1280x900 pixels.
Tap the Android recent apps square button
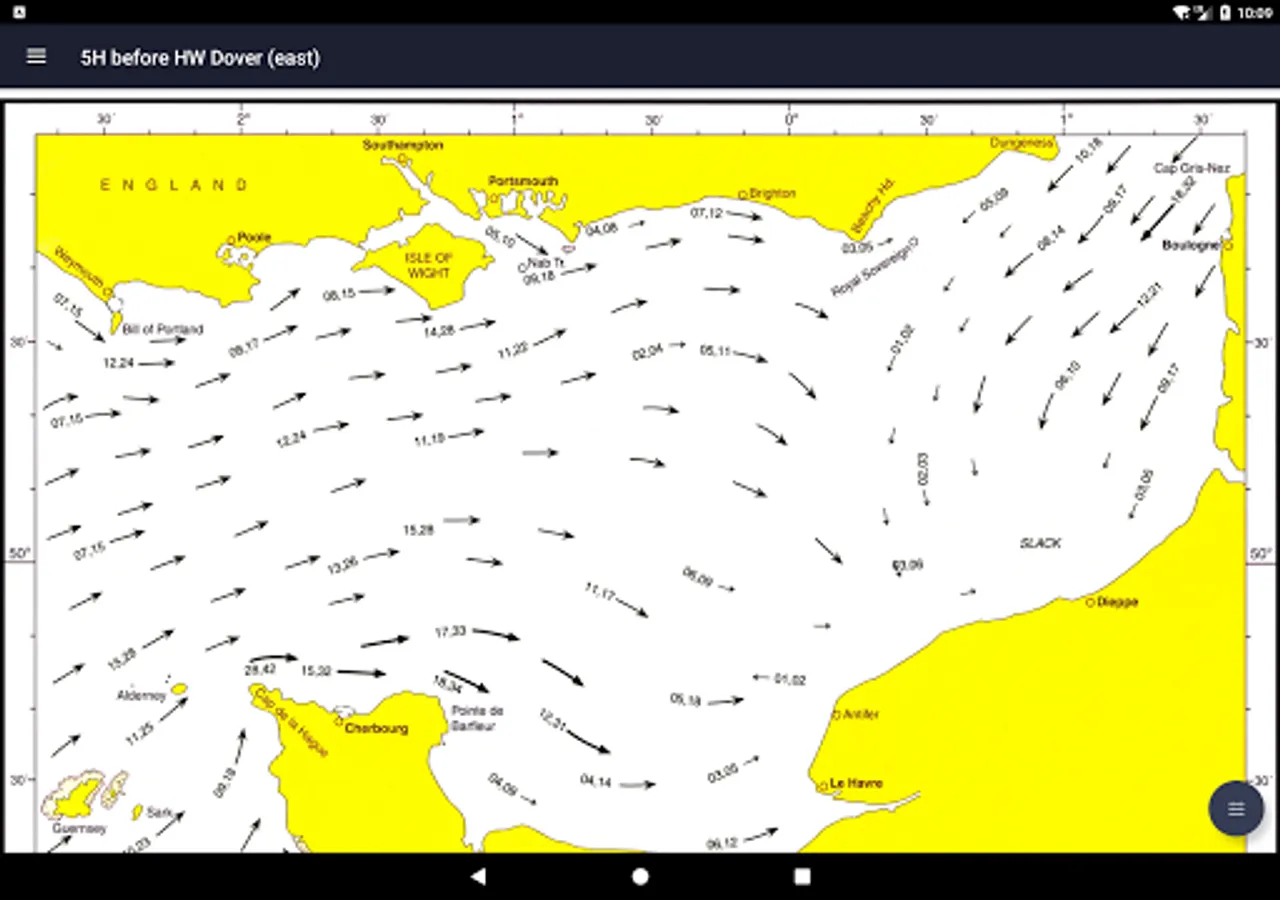[802, 876]
